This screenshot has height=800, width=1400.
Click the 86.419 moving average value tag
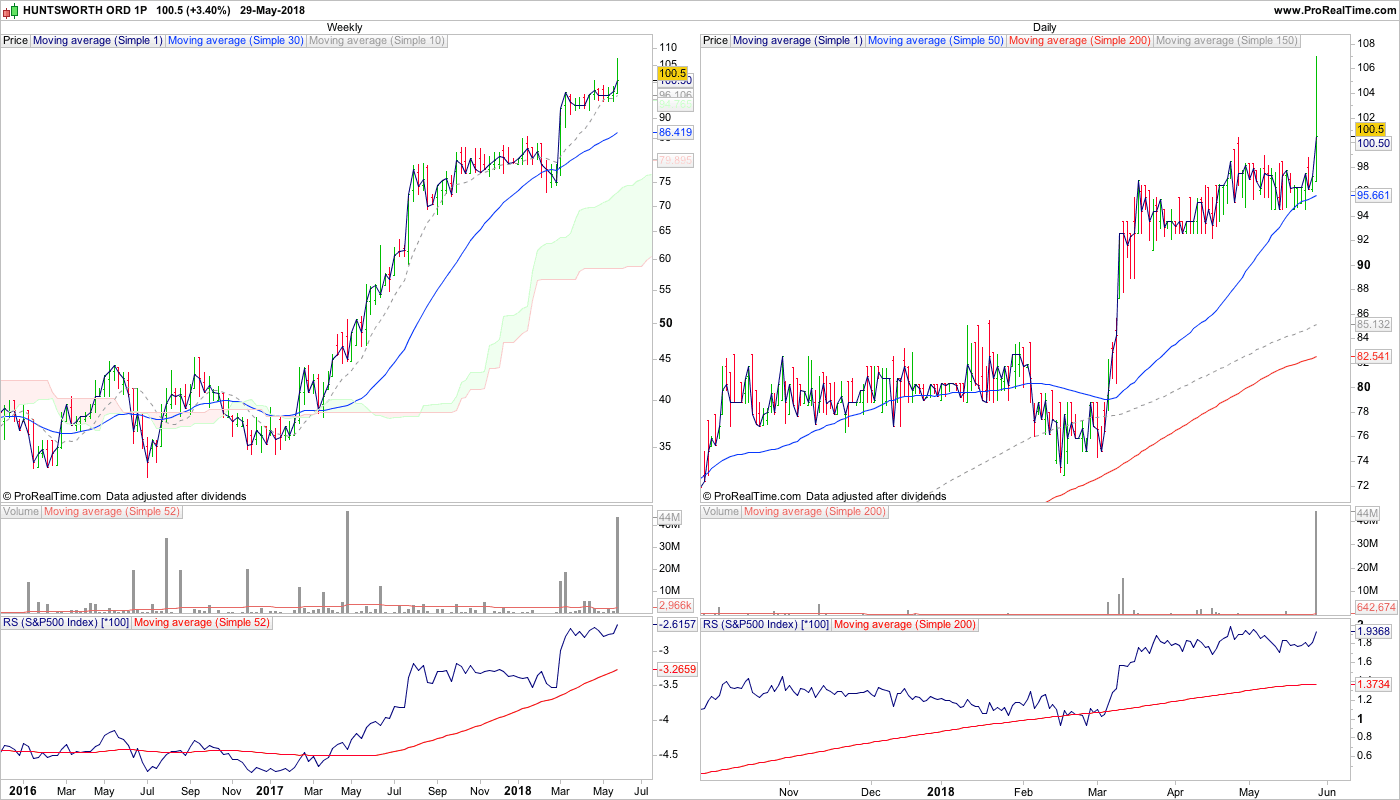pos(676,132)
